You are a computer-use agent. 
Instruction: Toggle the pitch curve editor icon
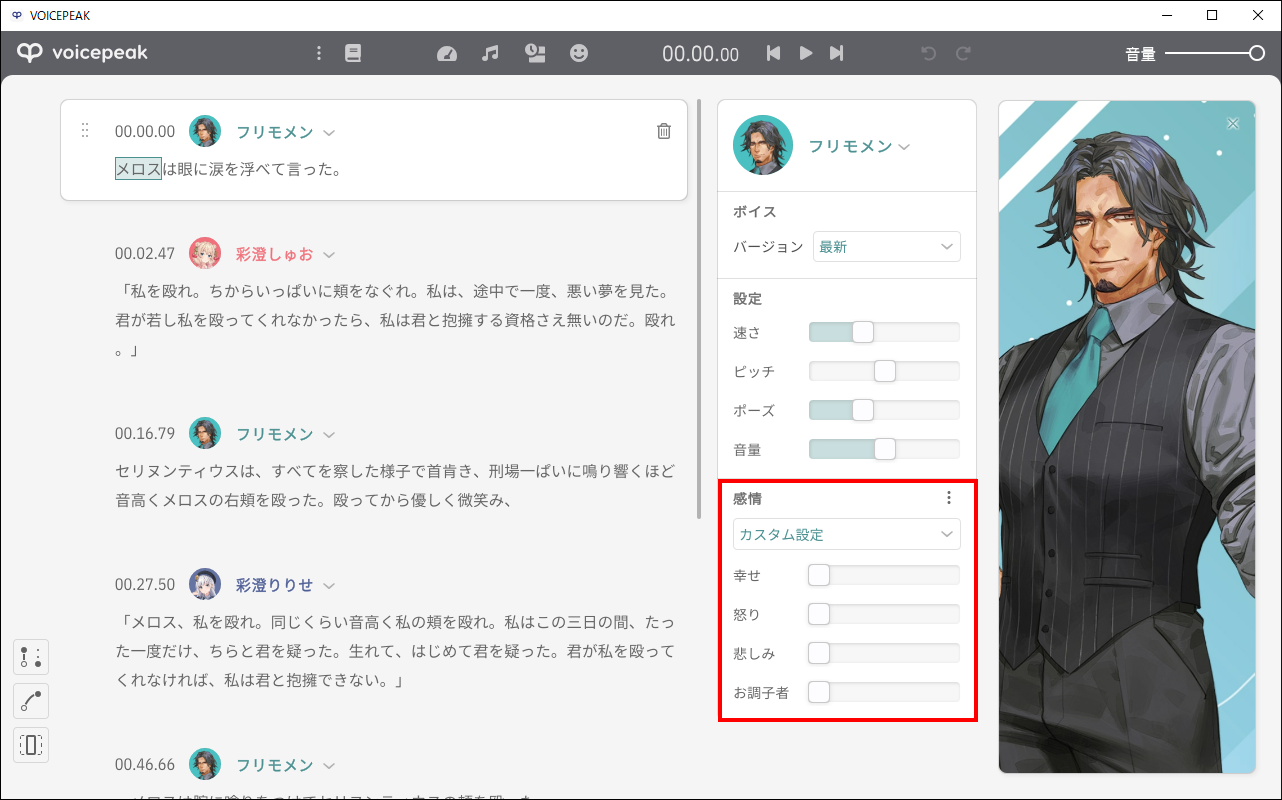pyautogui.click(x=31, y=701)
